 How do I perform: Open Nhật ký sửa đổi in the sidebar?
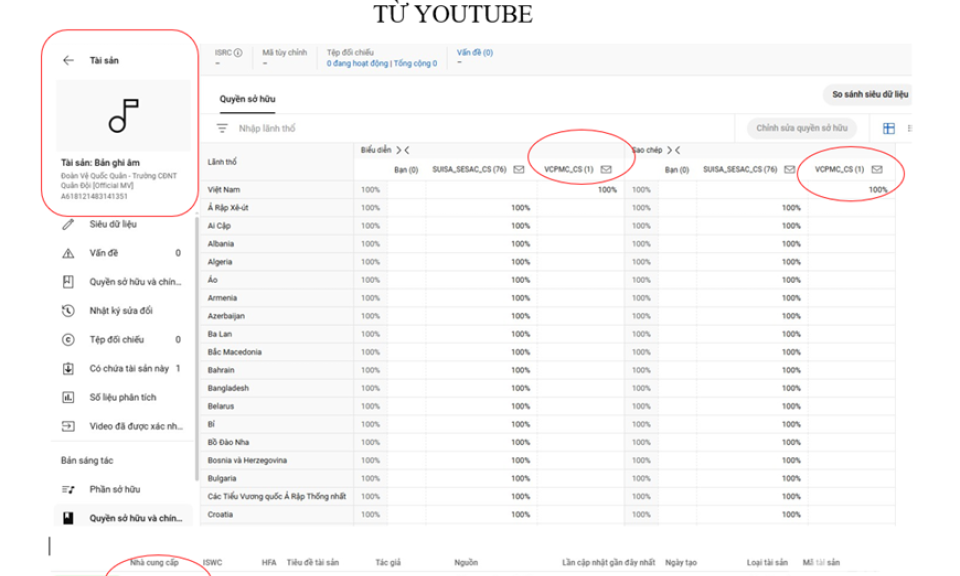point(122,310)
